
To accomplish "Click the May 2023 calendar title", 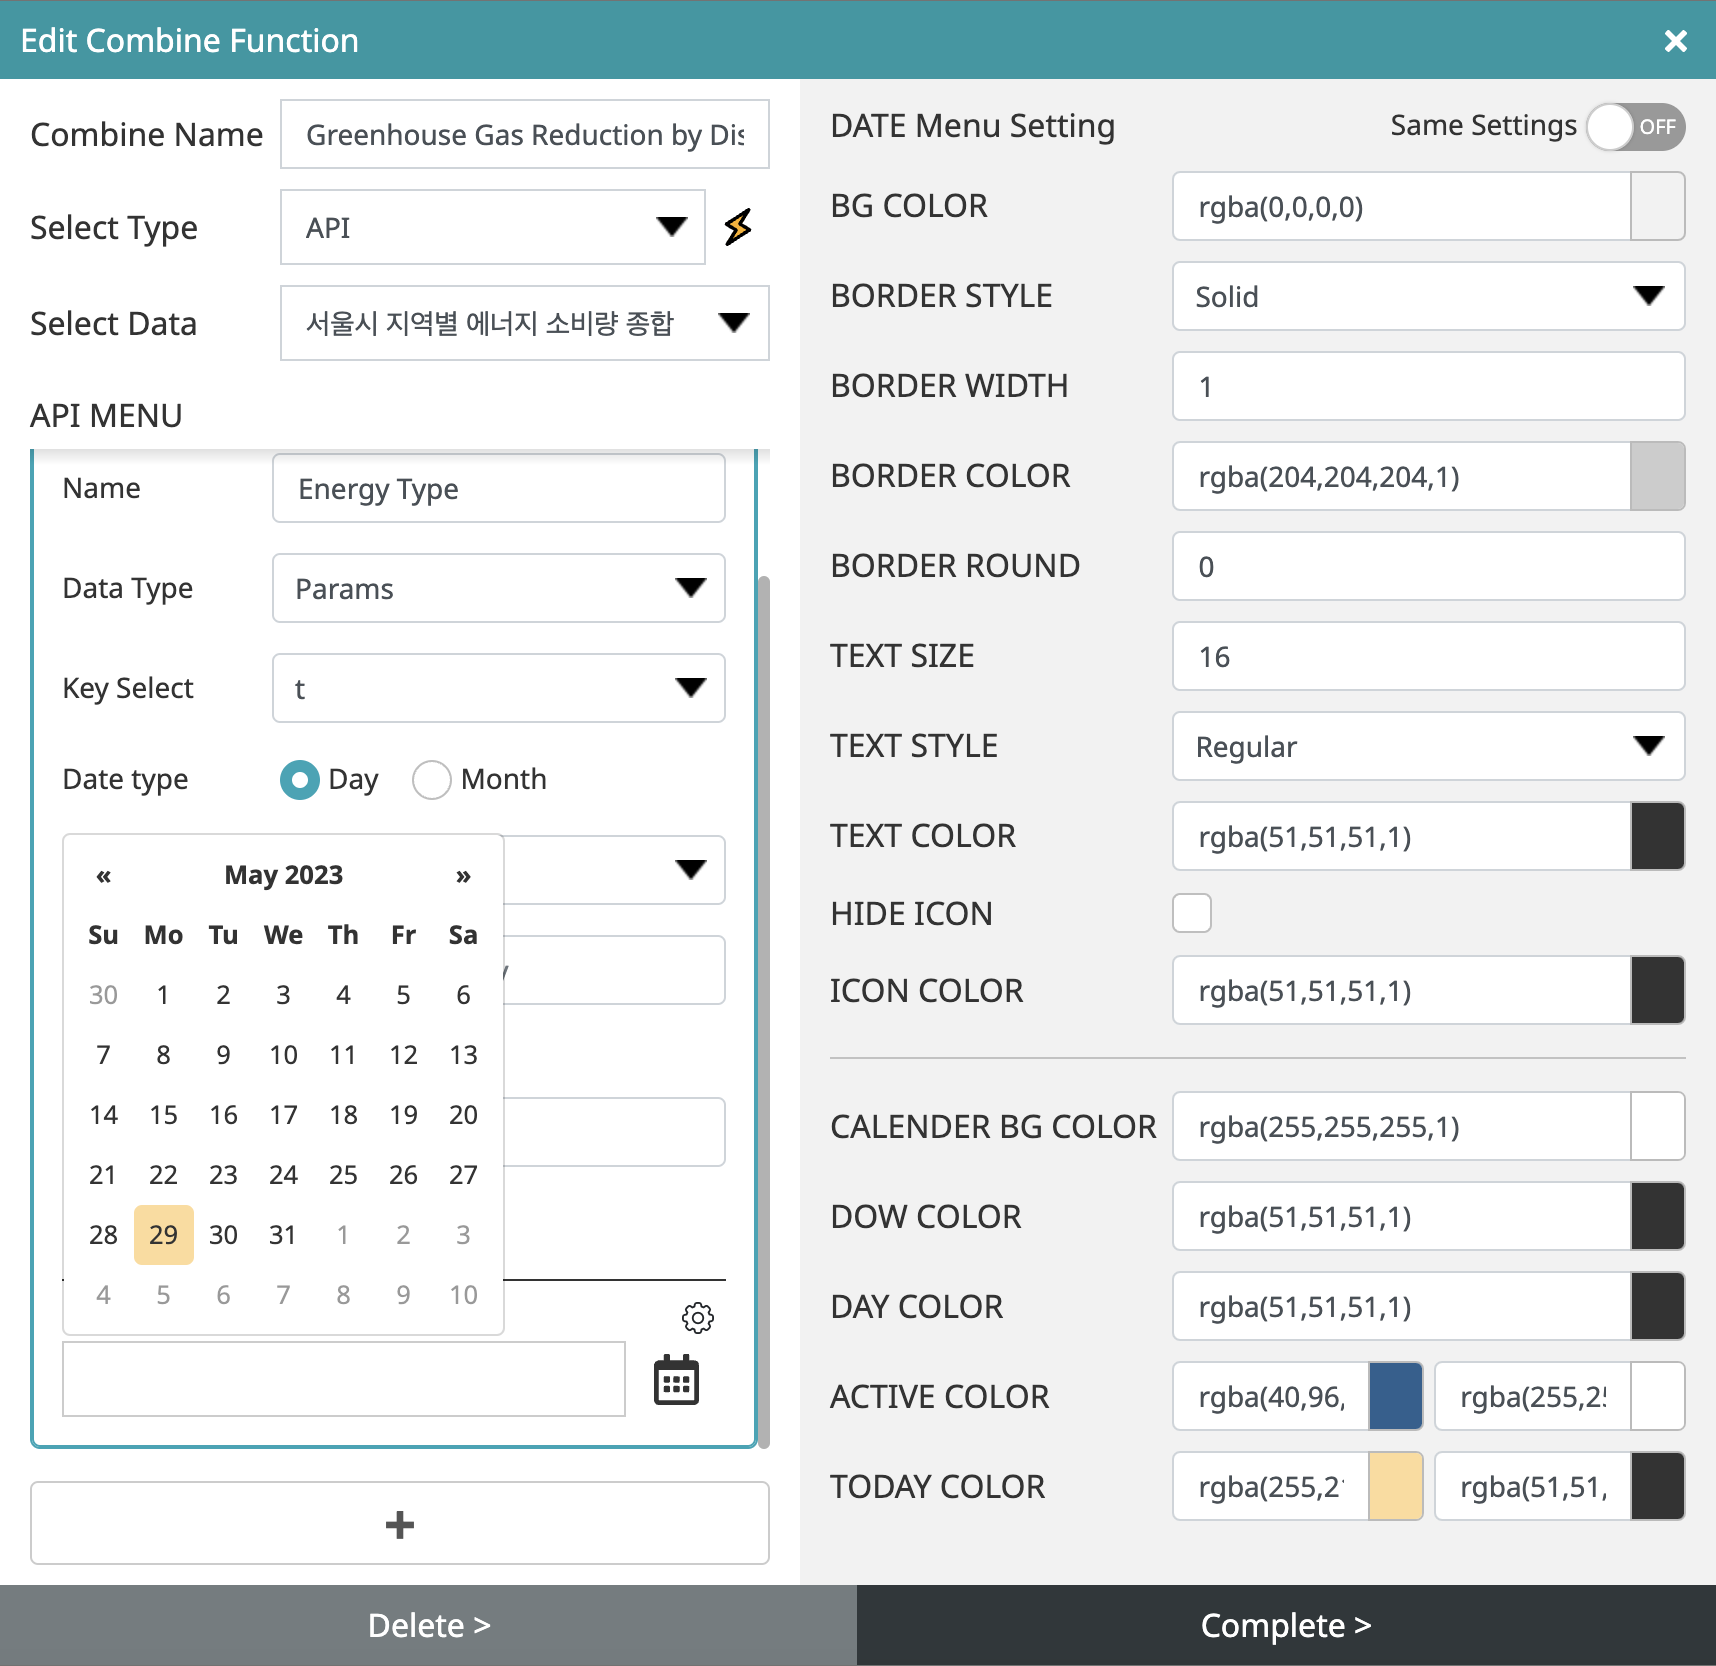I will point(283,875).
